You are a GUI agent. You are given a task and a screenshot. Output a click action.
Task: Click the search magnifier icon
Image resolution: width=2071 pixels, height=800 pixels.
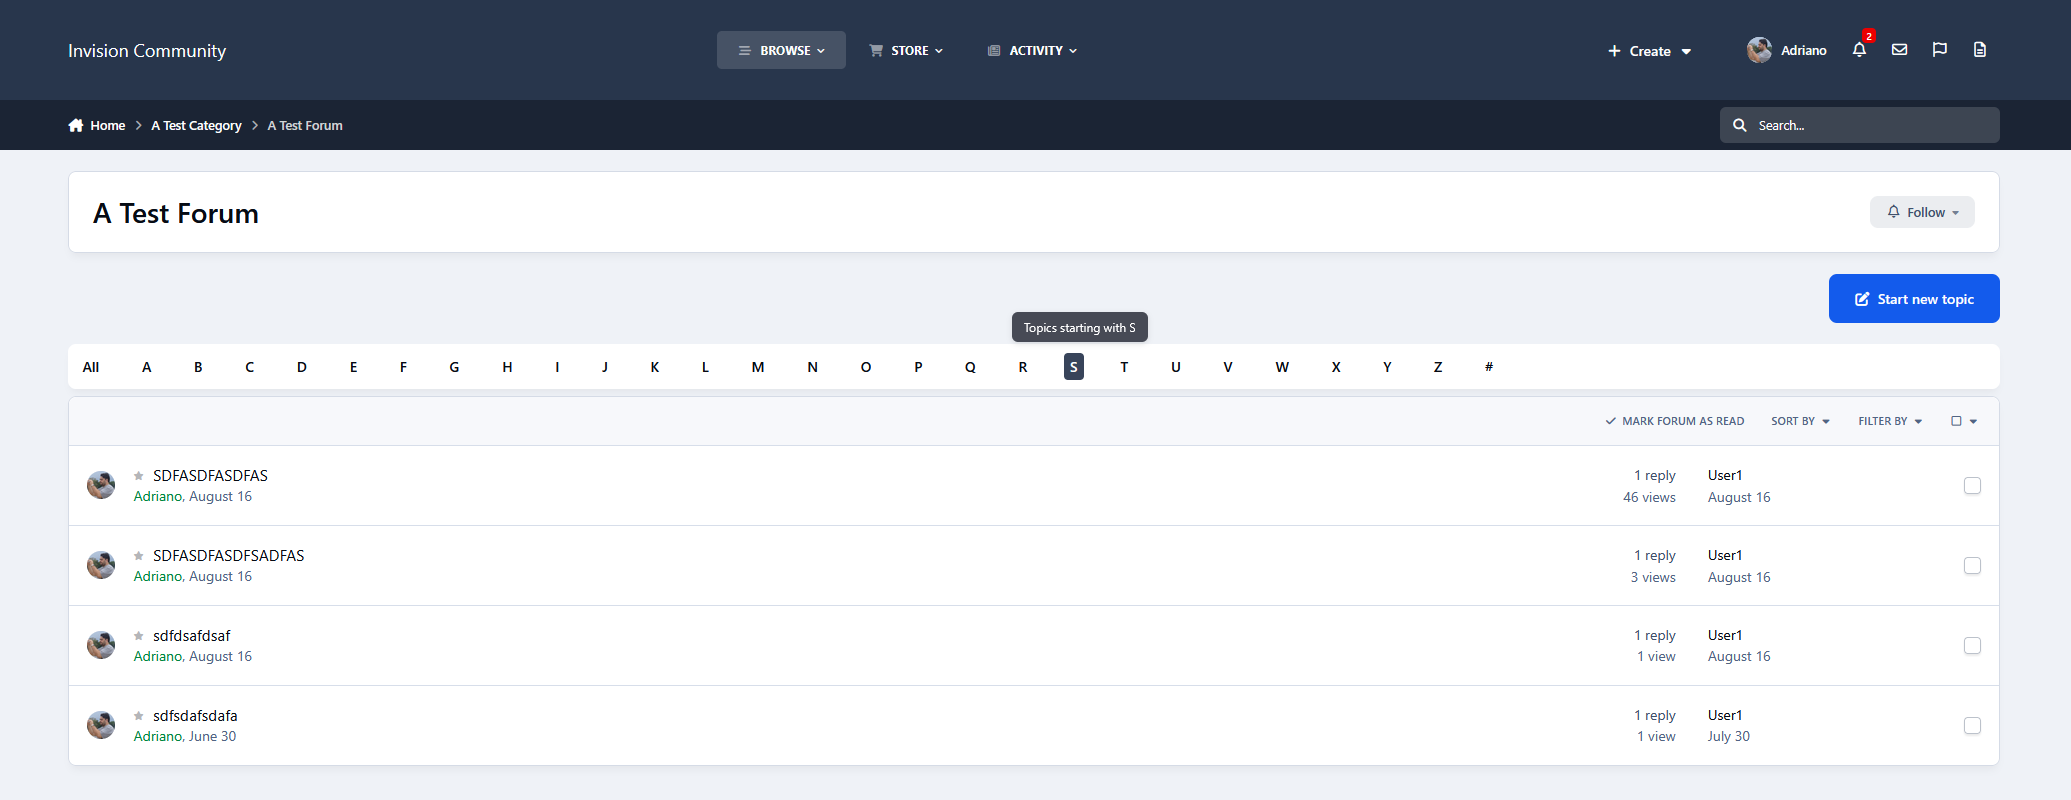tap(1740, 125)
